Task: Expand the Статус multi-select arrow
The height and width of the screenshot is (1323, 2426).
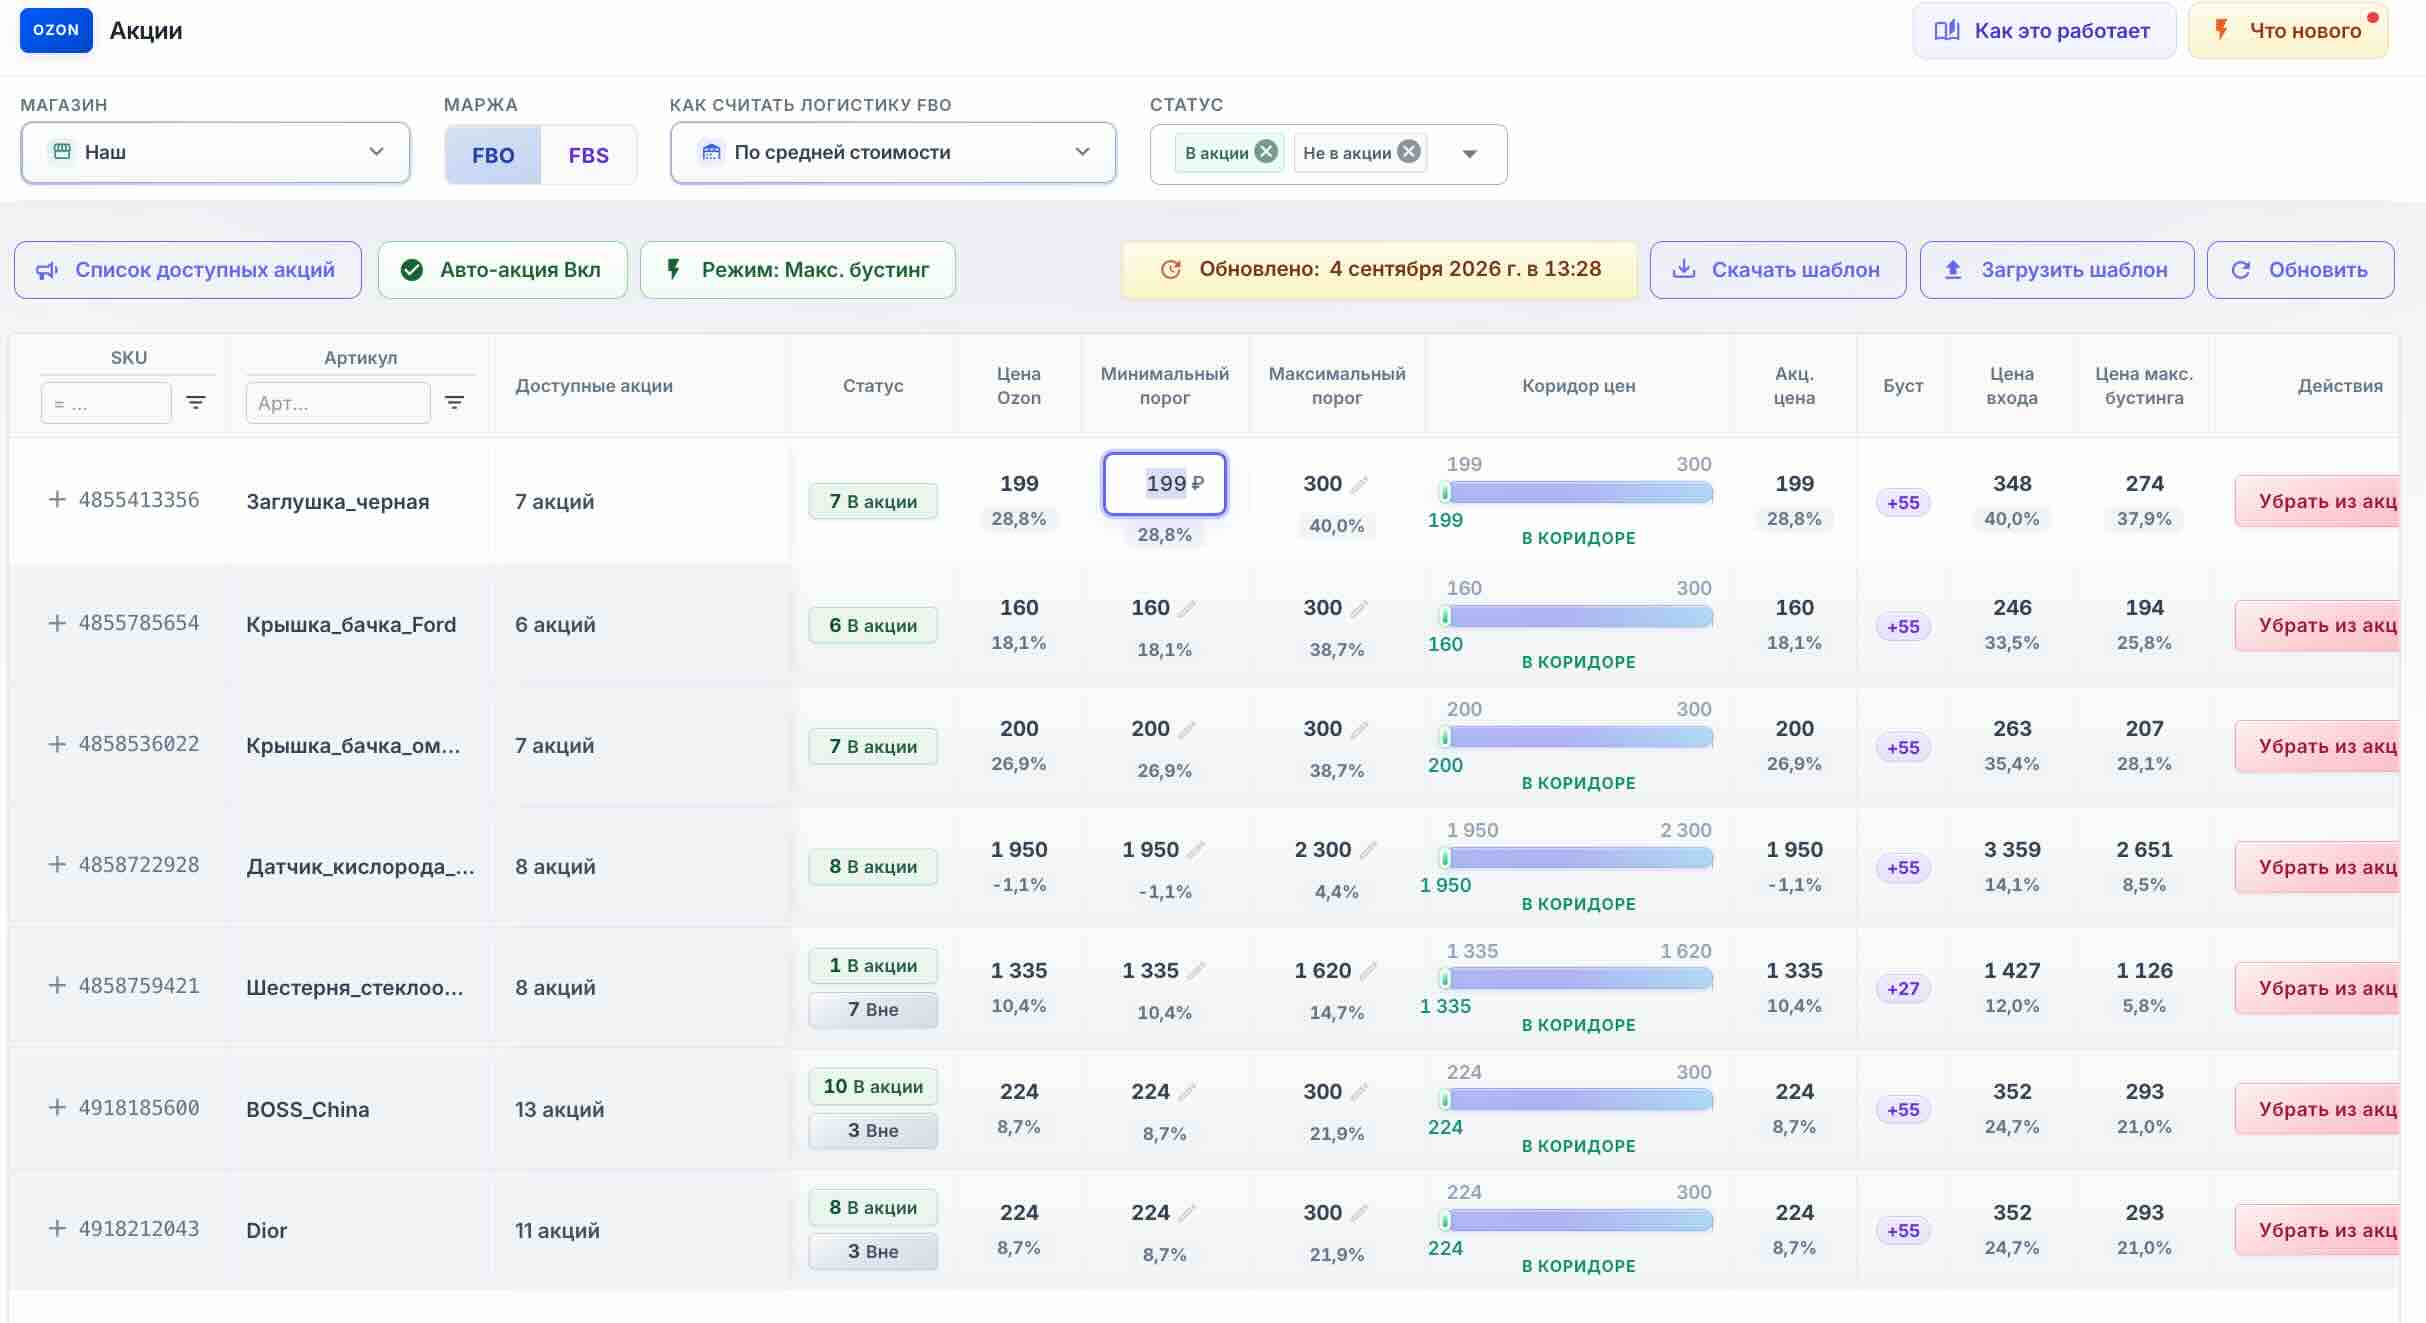Action: (1469, 154)
